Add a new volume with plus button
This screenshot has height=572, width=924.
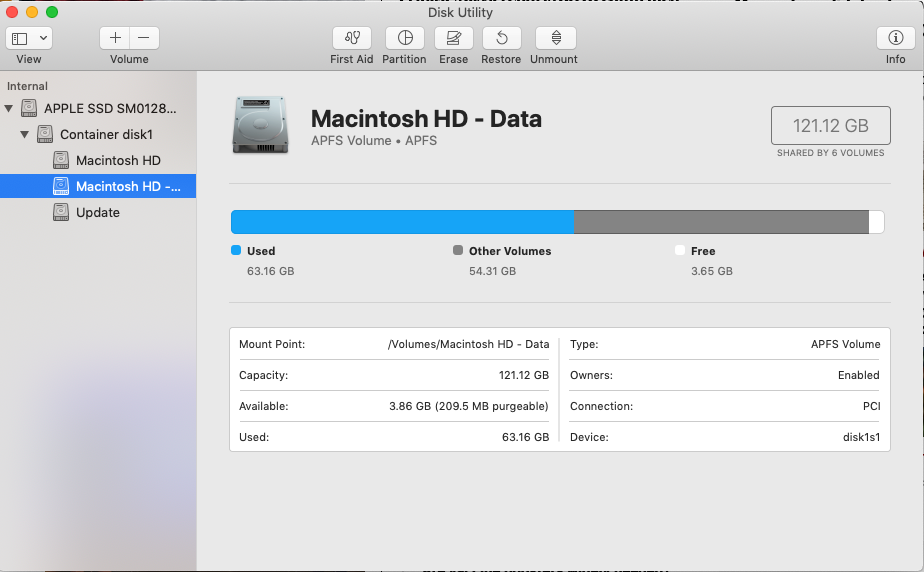(115, 38)
